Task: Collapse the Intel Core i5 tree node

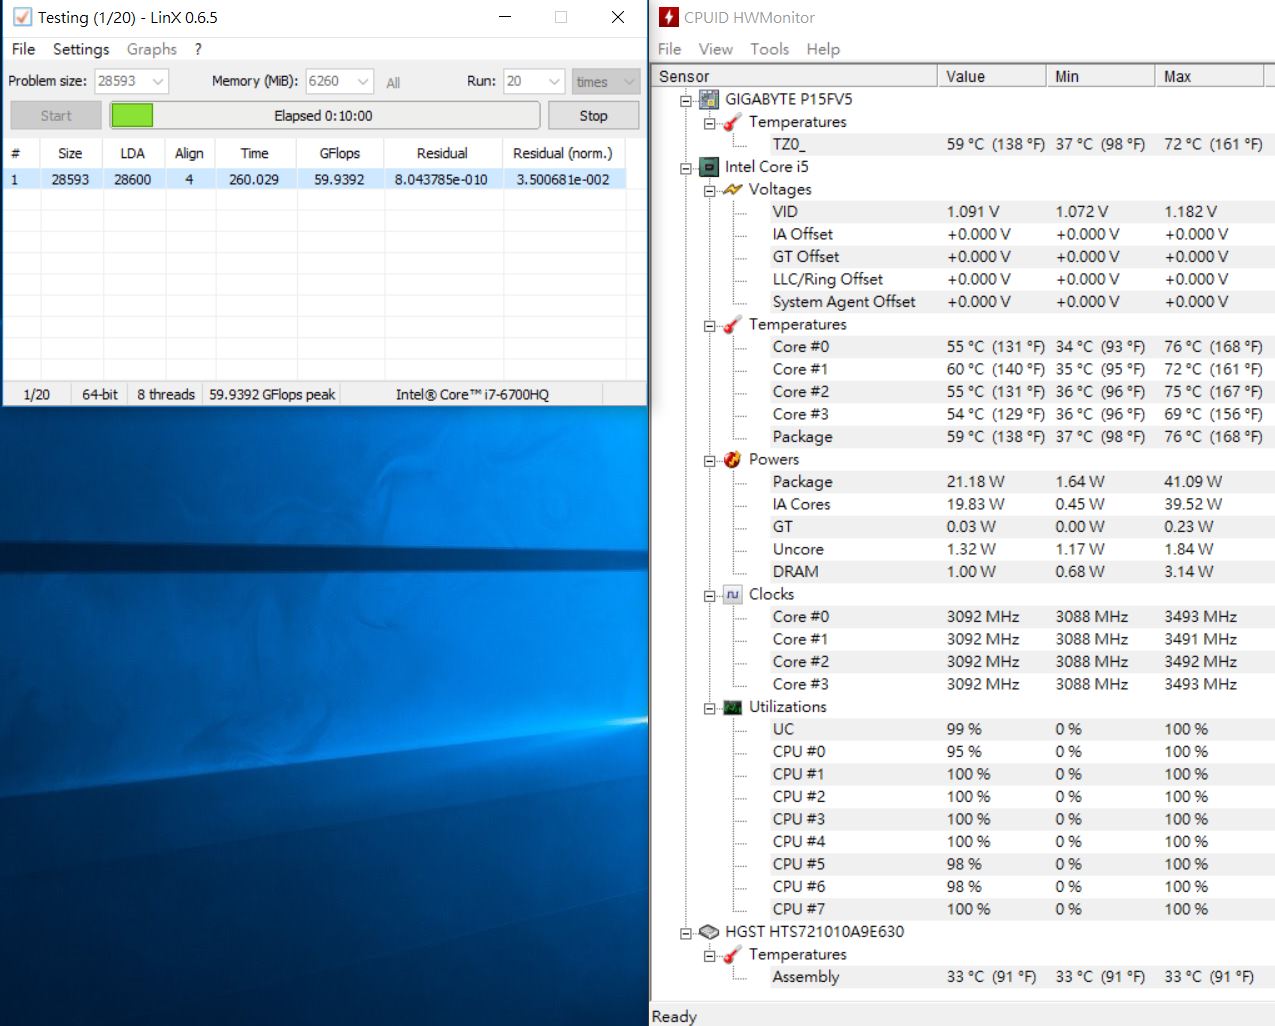Action: click(x=686, y=168)
